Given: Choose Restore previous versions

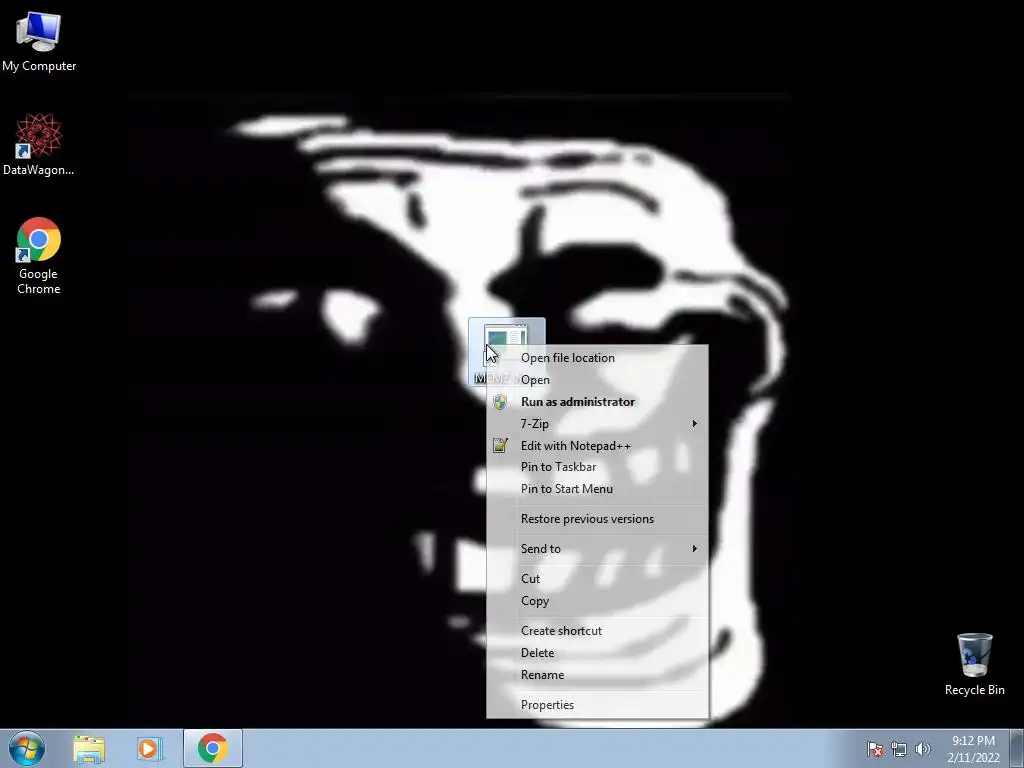Looking at the screenshot, I should pos(597,519).
